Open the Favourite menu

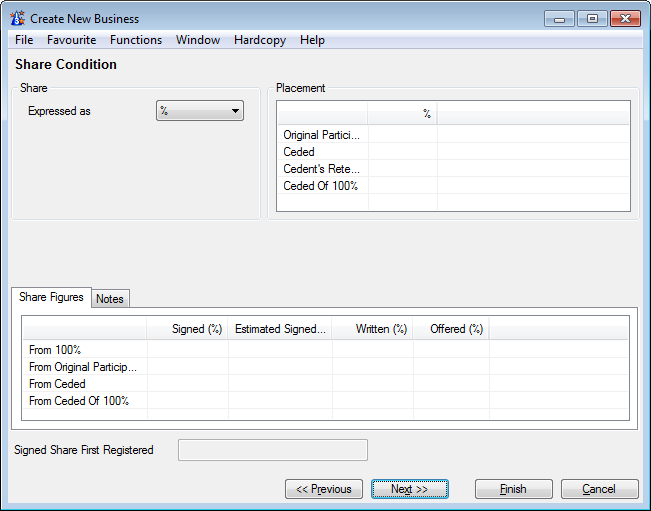coord(71,40)
